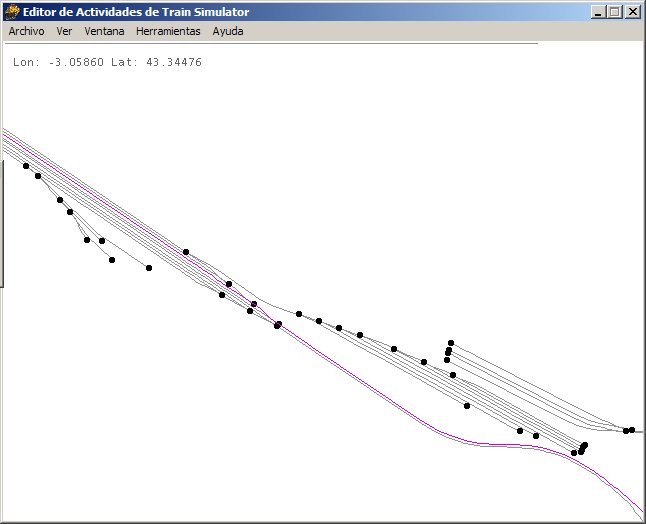The image size is (646, 524).
Task: Close the Editor de Actividades window
Action: point(633,12)
